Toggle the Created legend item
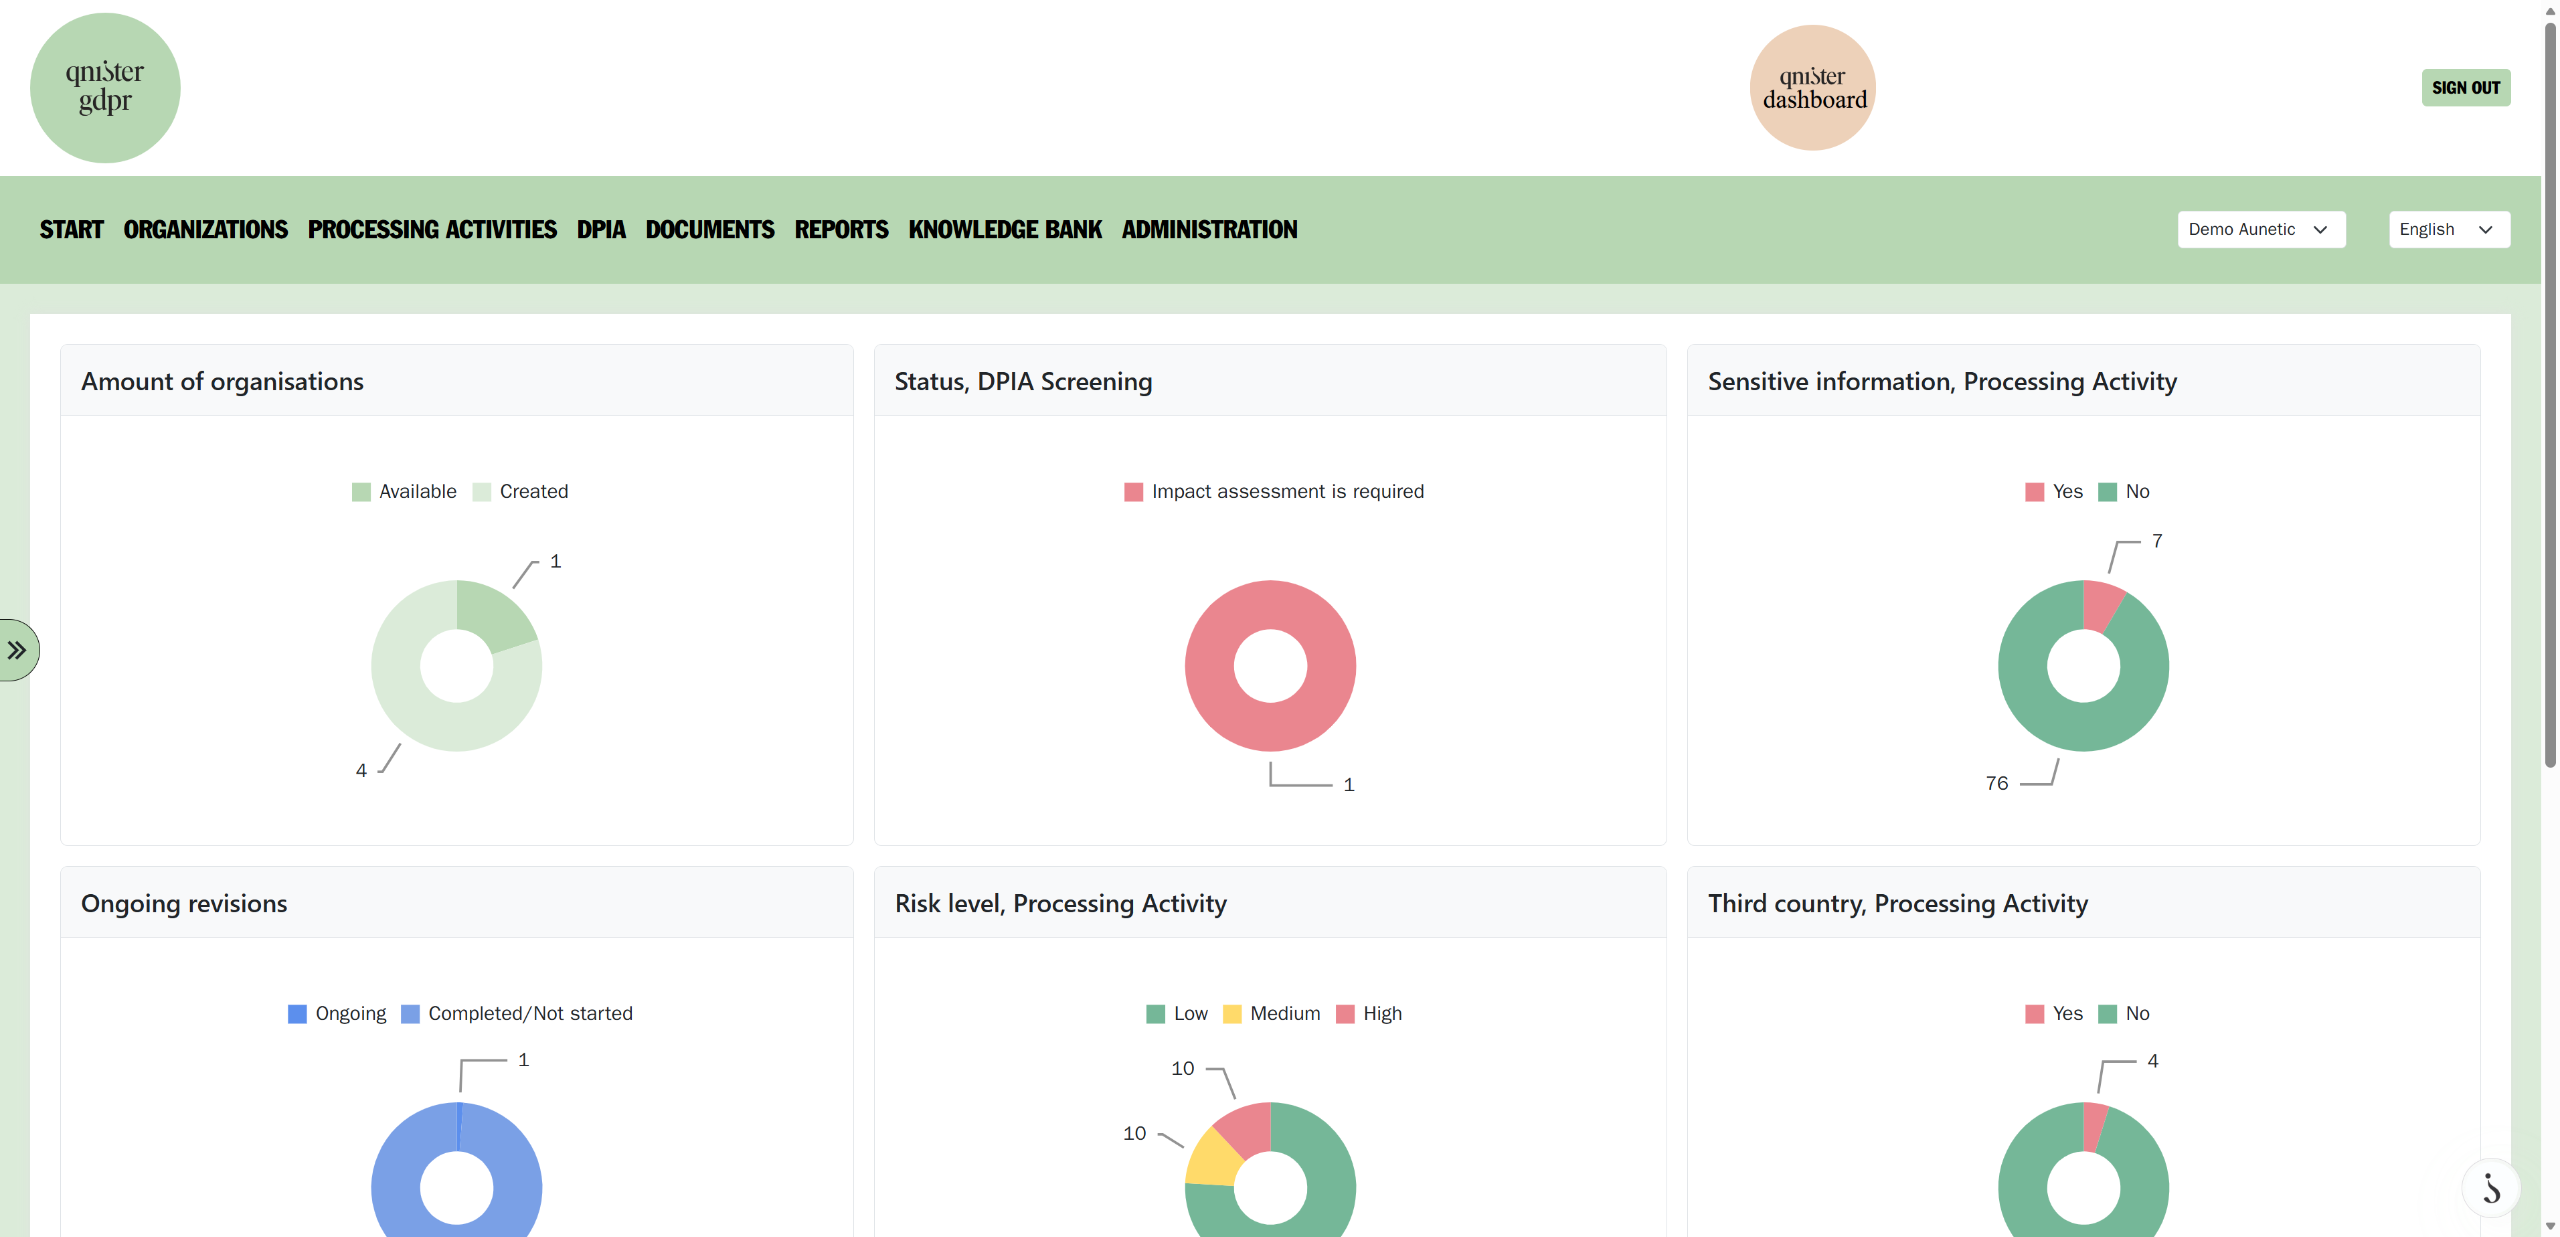The width and height of the screenshot is (2560, 1237). (520, 492)
